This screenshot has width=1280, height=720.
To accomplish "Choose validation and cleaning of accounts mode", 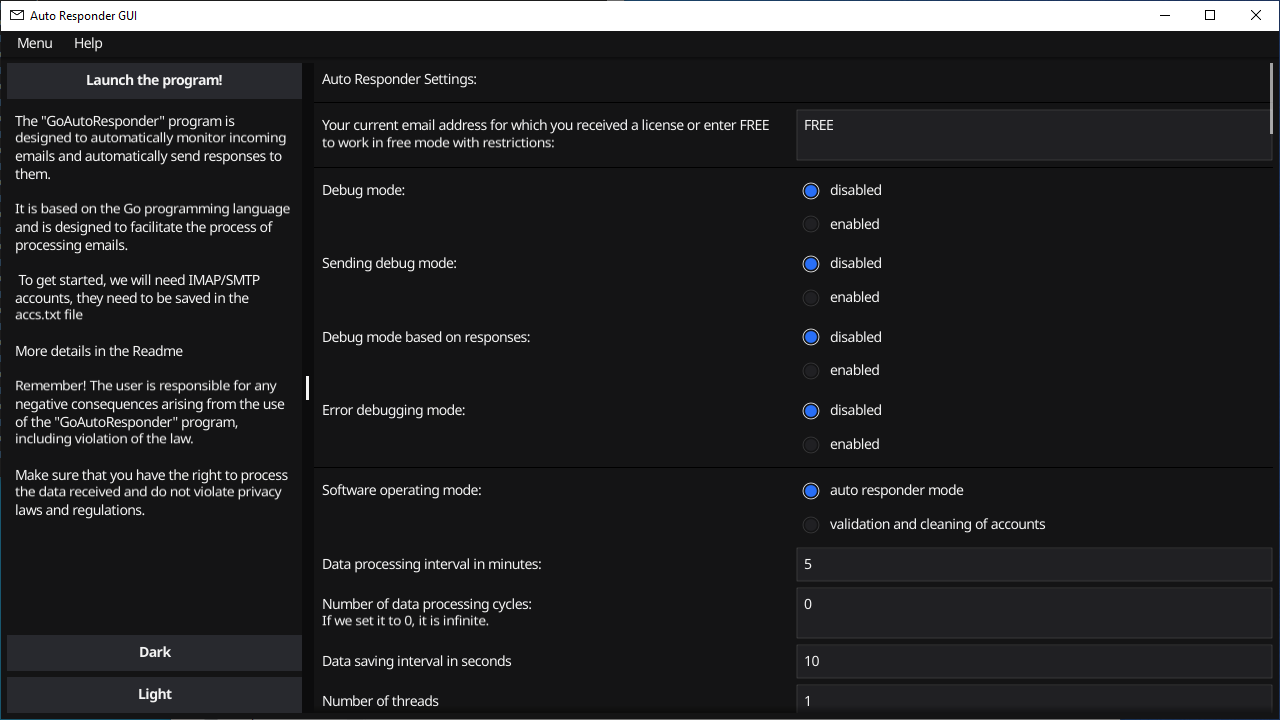I will (x=924, y=524).
